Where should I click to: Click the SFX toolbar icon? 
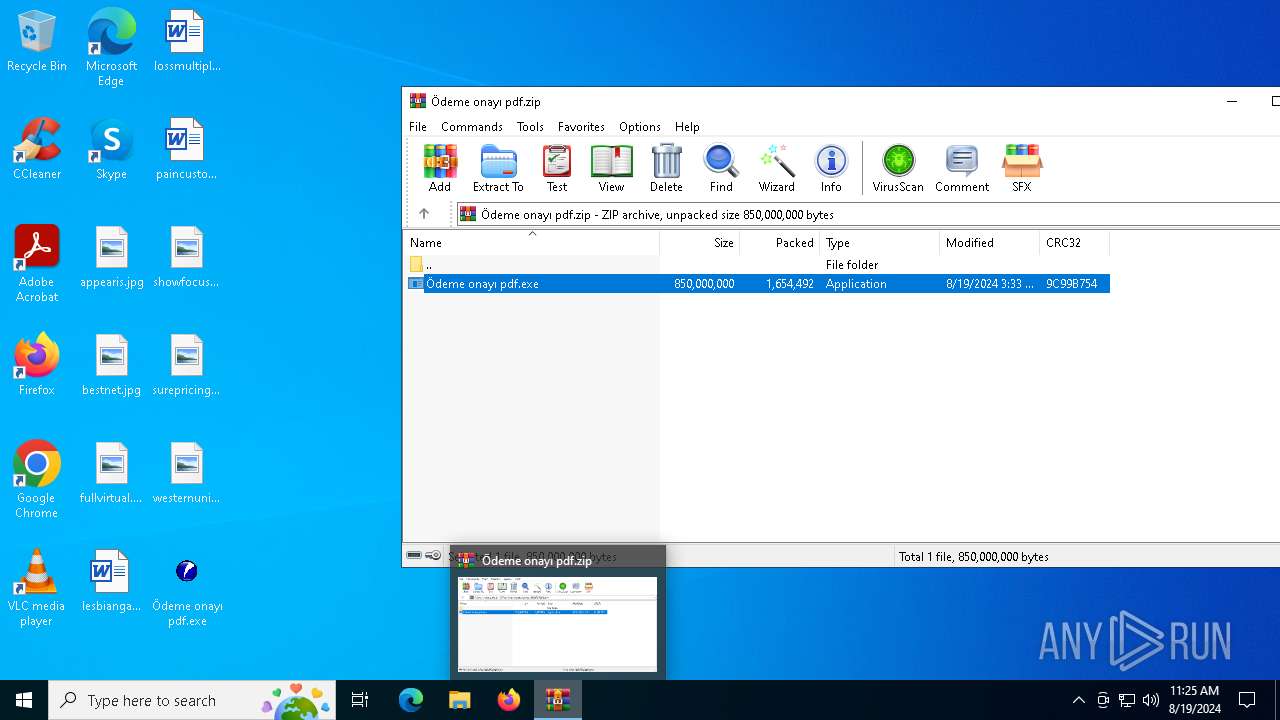(x=1021, y=168)
